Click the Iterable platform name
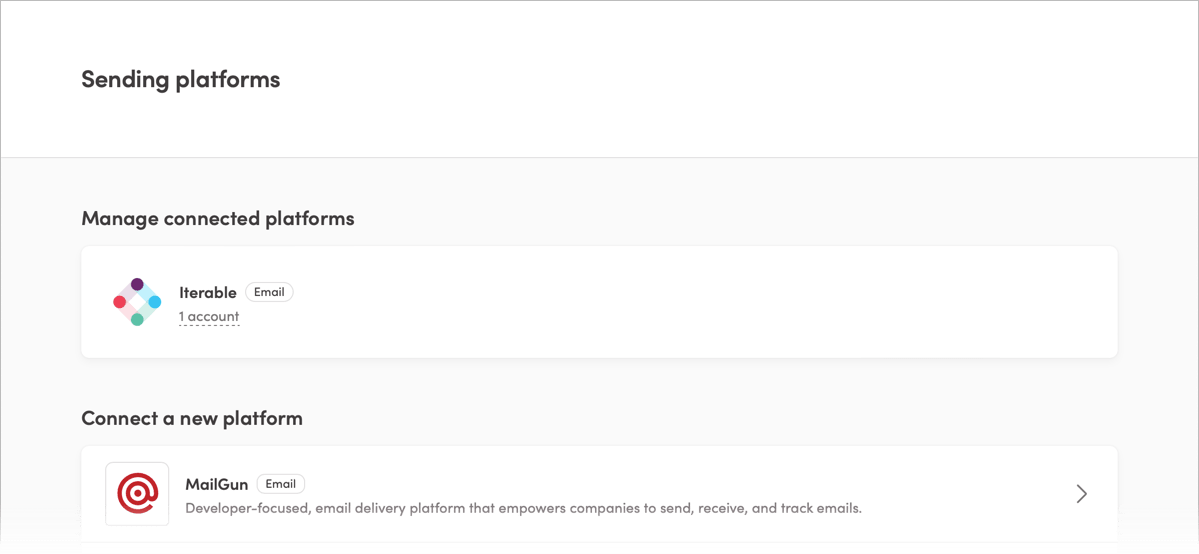 click(x=208, y=292)
